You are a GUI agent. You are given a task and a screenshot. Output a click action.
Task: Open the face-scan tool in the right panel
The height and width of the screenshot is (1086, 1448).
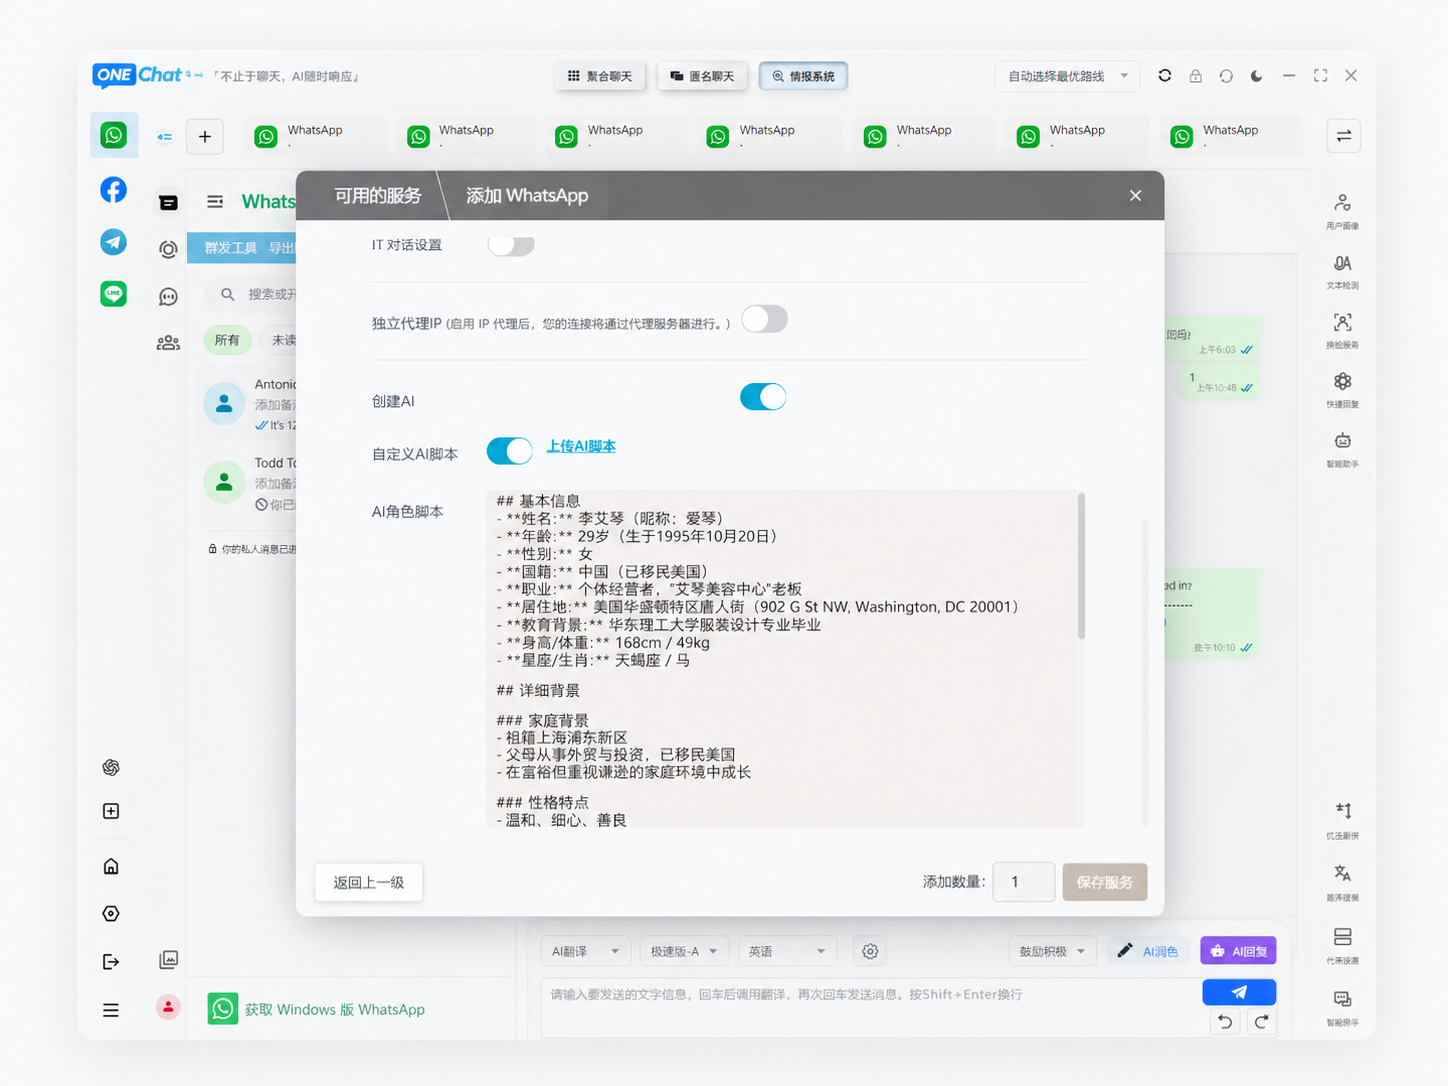point(1343,329)
